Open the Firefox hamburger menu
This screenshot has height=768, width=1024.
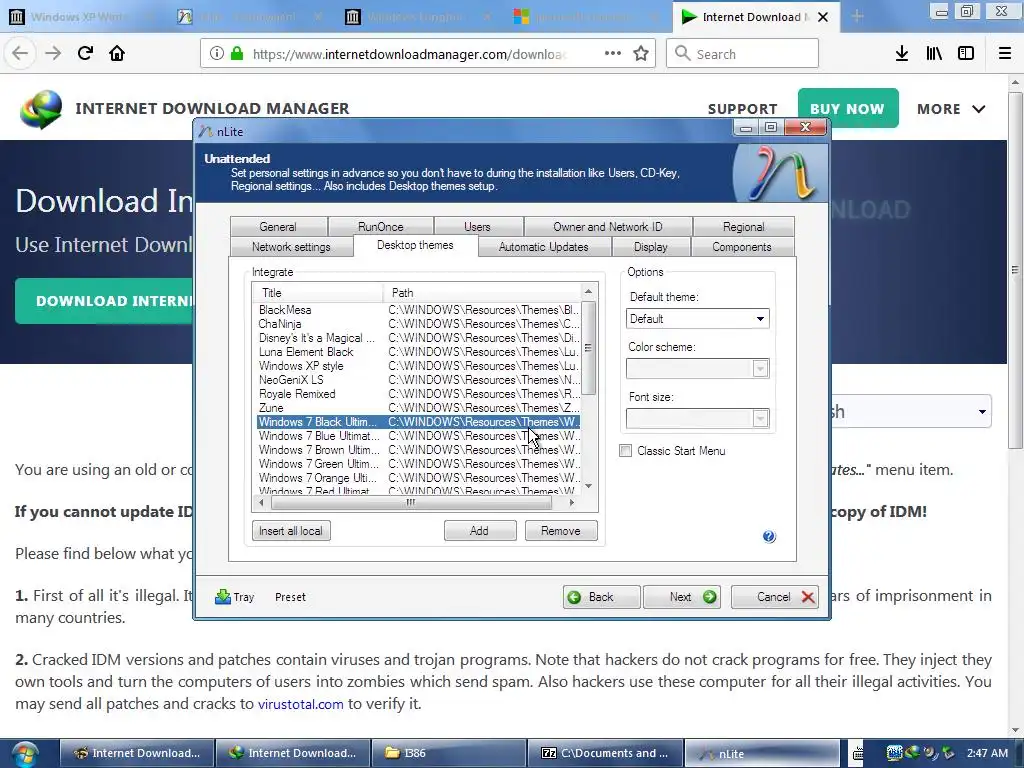(1005, 54)
